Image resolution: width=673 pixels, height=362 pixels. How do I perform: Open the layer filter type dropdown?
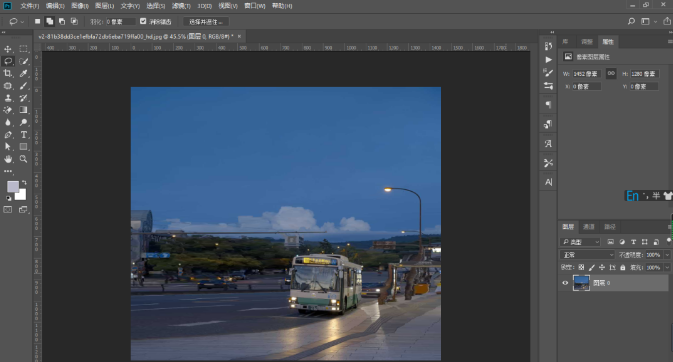point(580,242)
